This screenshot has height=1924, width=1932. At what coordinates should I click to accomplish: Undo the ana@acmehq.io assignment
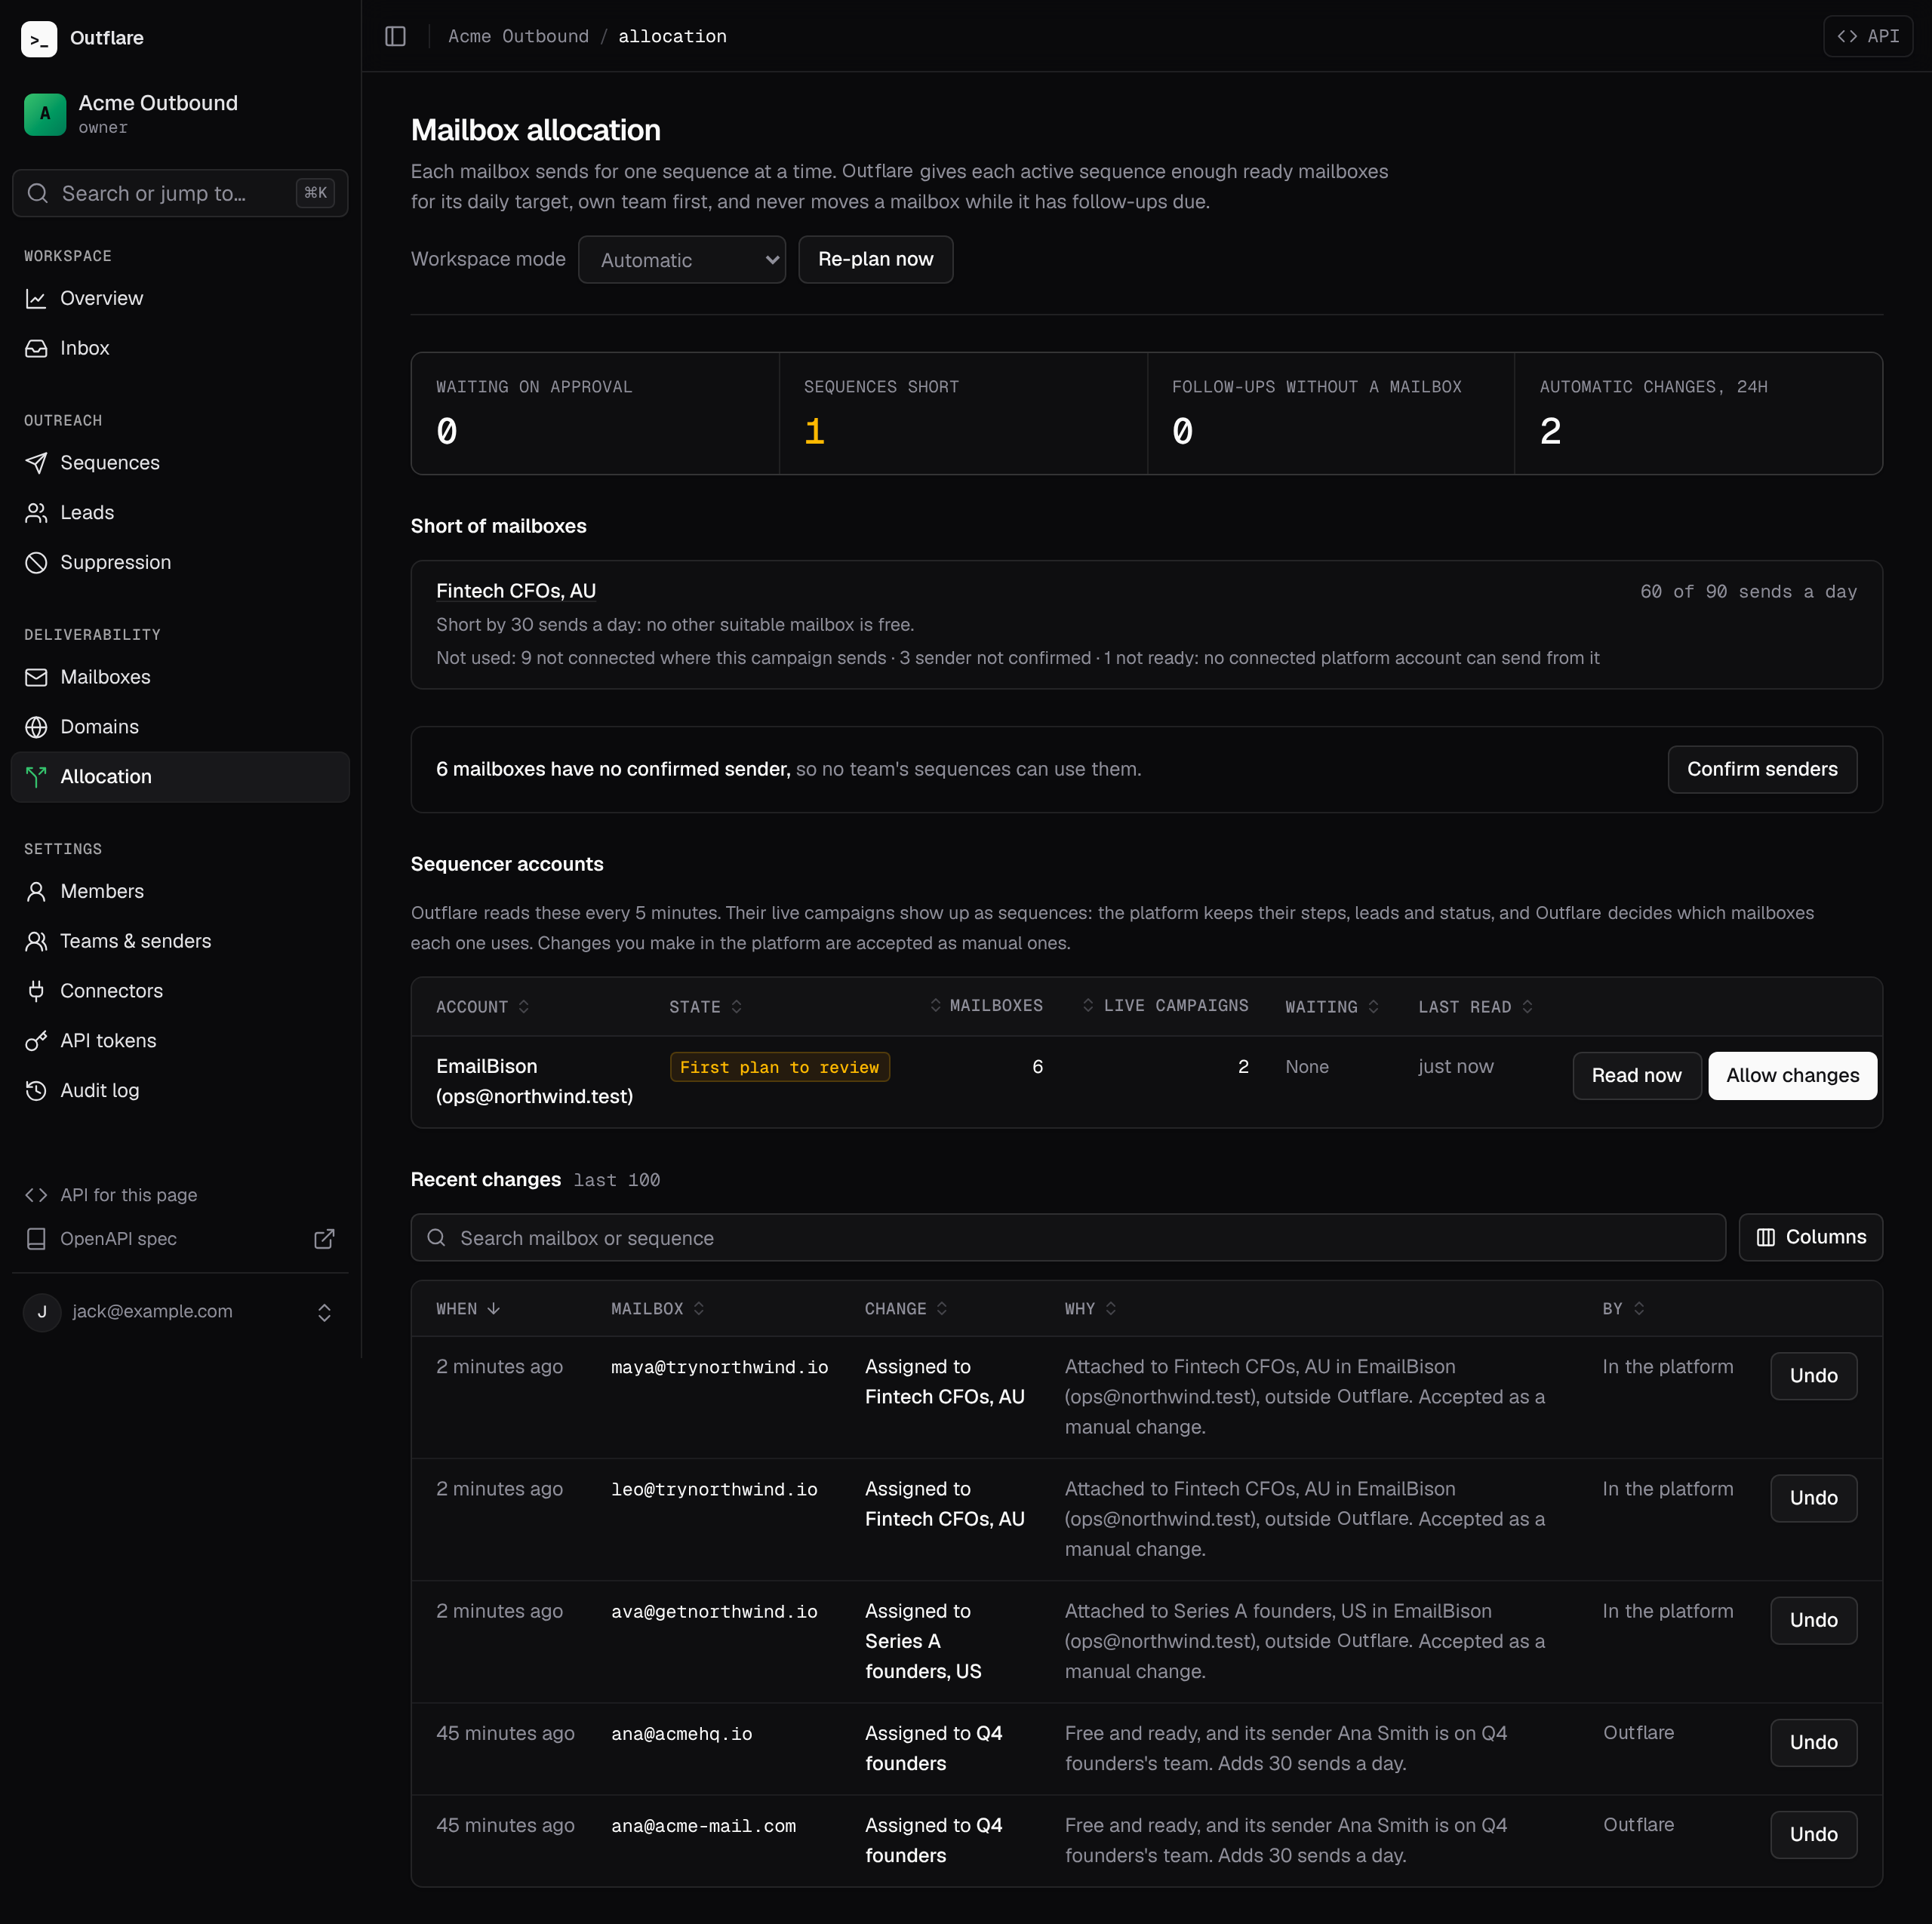(x=1813, y=1743)
